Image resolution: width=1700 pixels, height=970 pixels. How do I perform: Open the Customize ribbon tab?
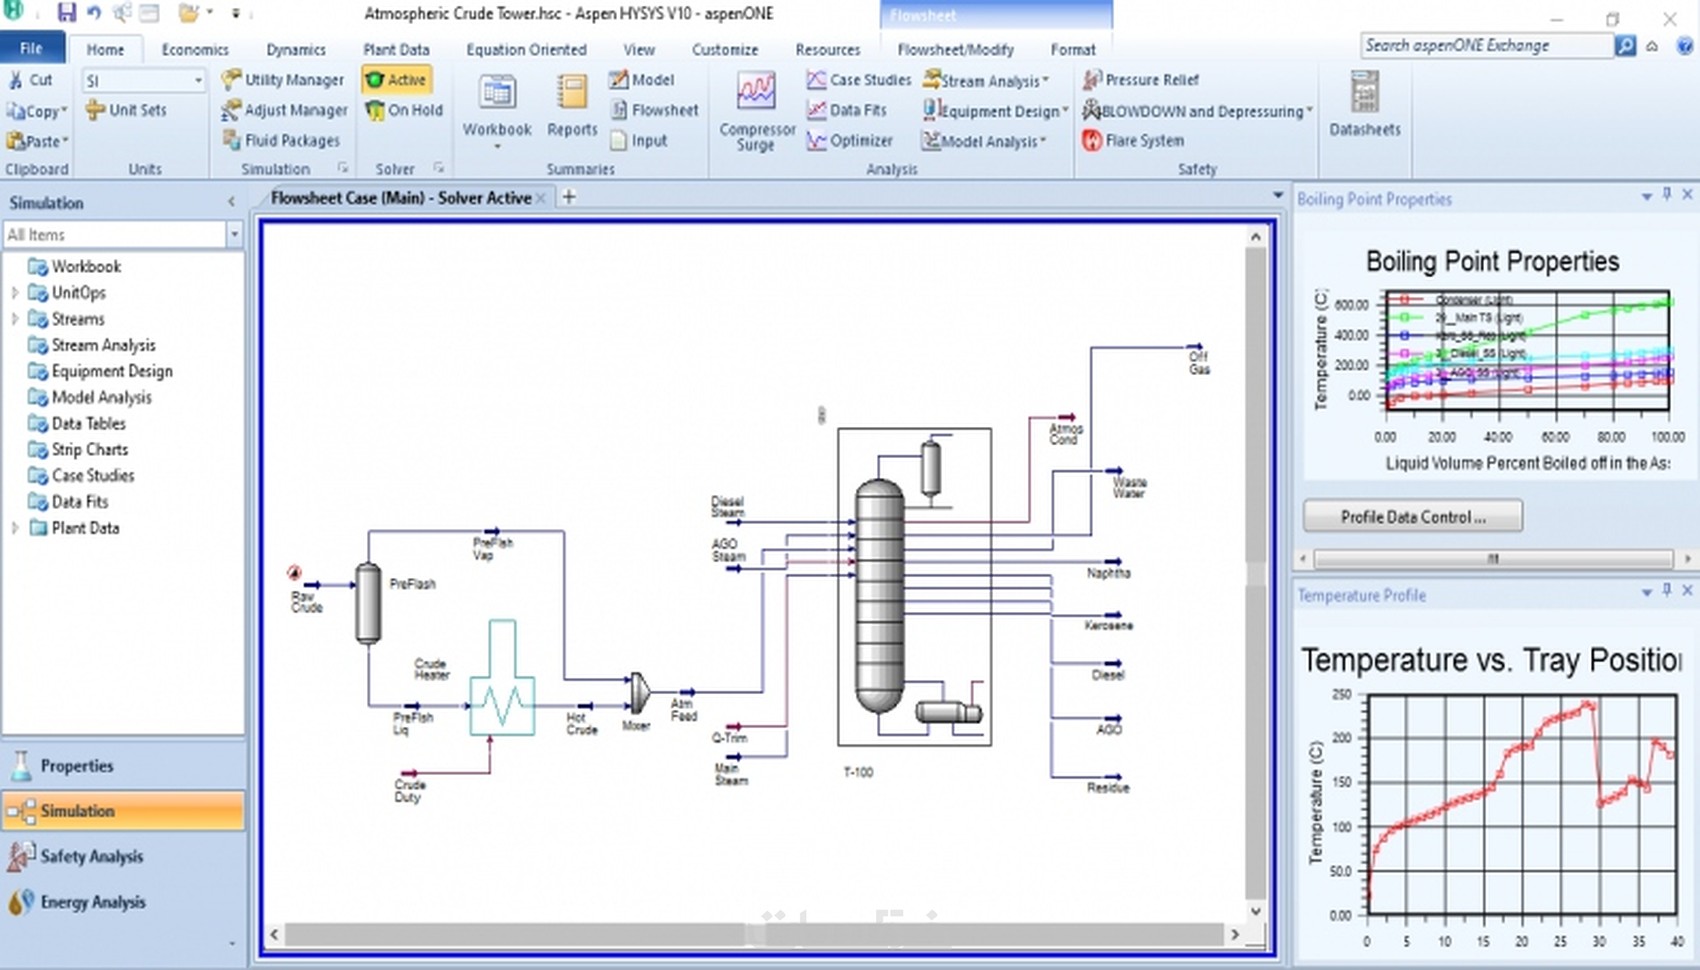[725, 49]
